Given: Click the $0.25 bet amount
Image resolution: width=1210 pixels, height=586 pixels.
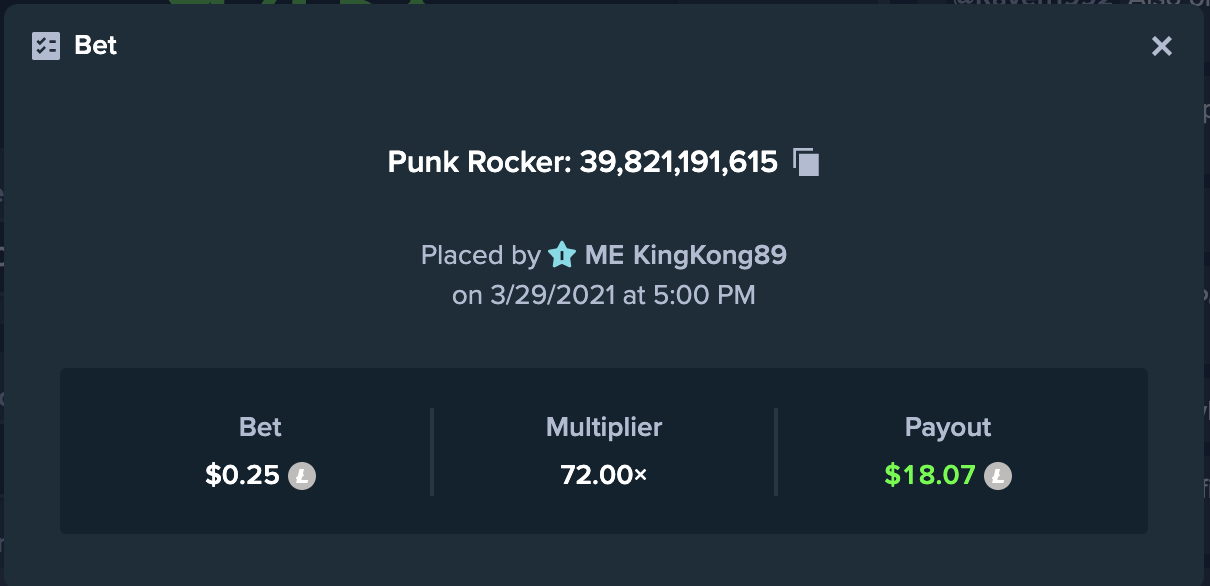Looking at the screenshot, I should click(242, 475).
